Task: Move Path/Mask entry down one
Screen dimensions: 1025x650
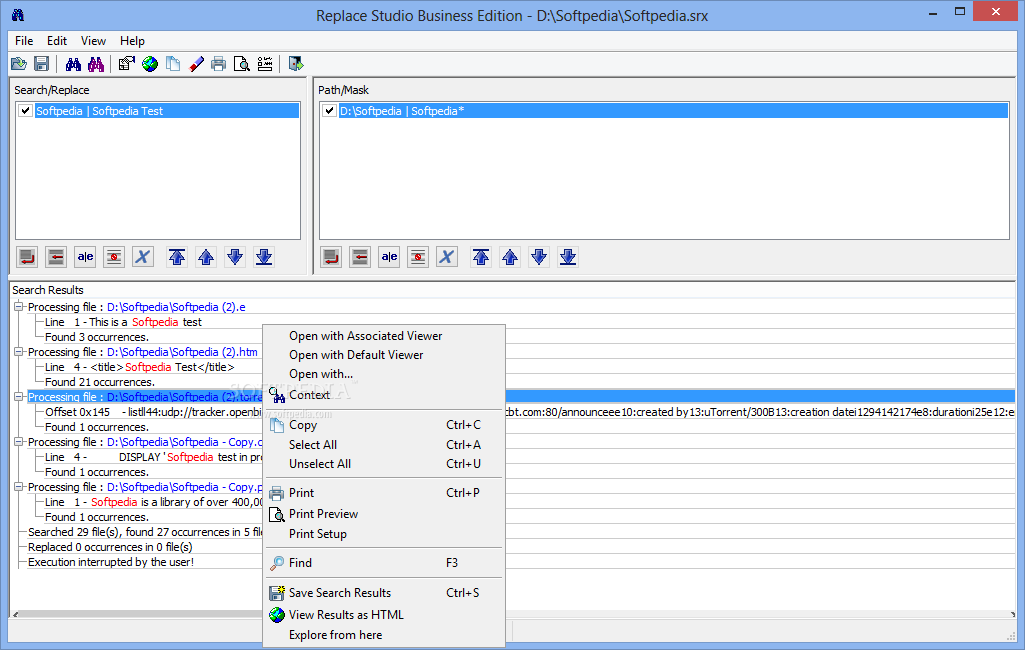Action: tap(539, 257)
